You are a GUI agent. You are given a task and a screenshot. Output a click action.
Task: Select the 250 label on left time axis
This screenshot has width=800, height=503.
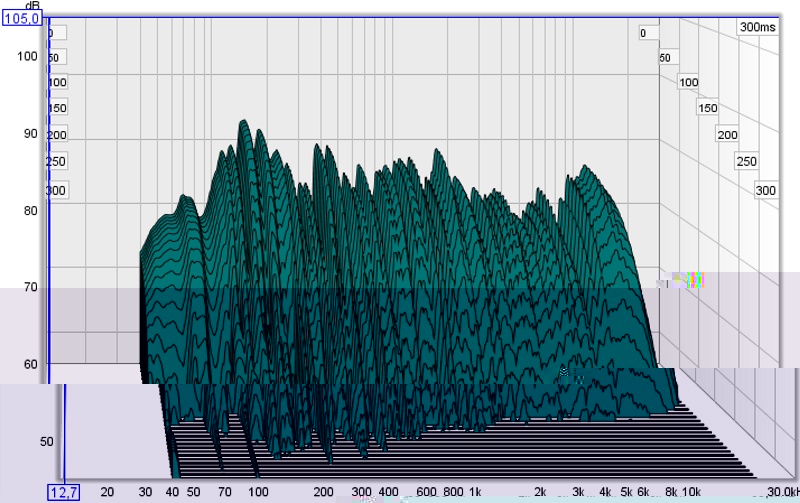pyautogui.click(x=57, y=162)
